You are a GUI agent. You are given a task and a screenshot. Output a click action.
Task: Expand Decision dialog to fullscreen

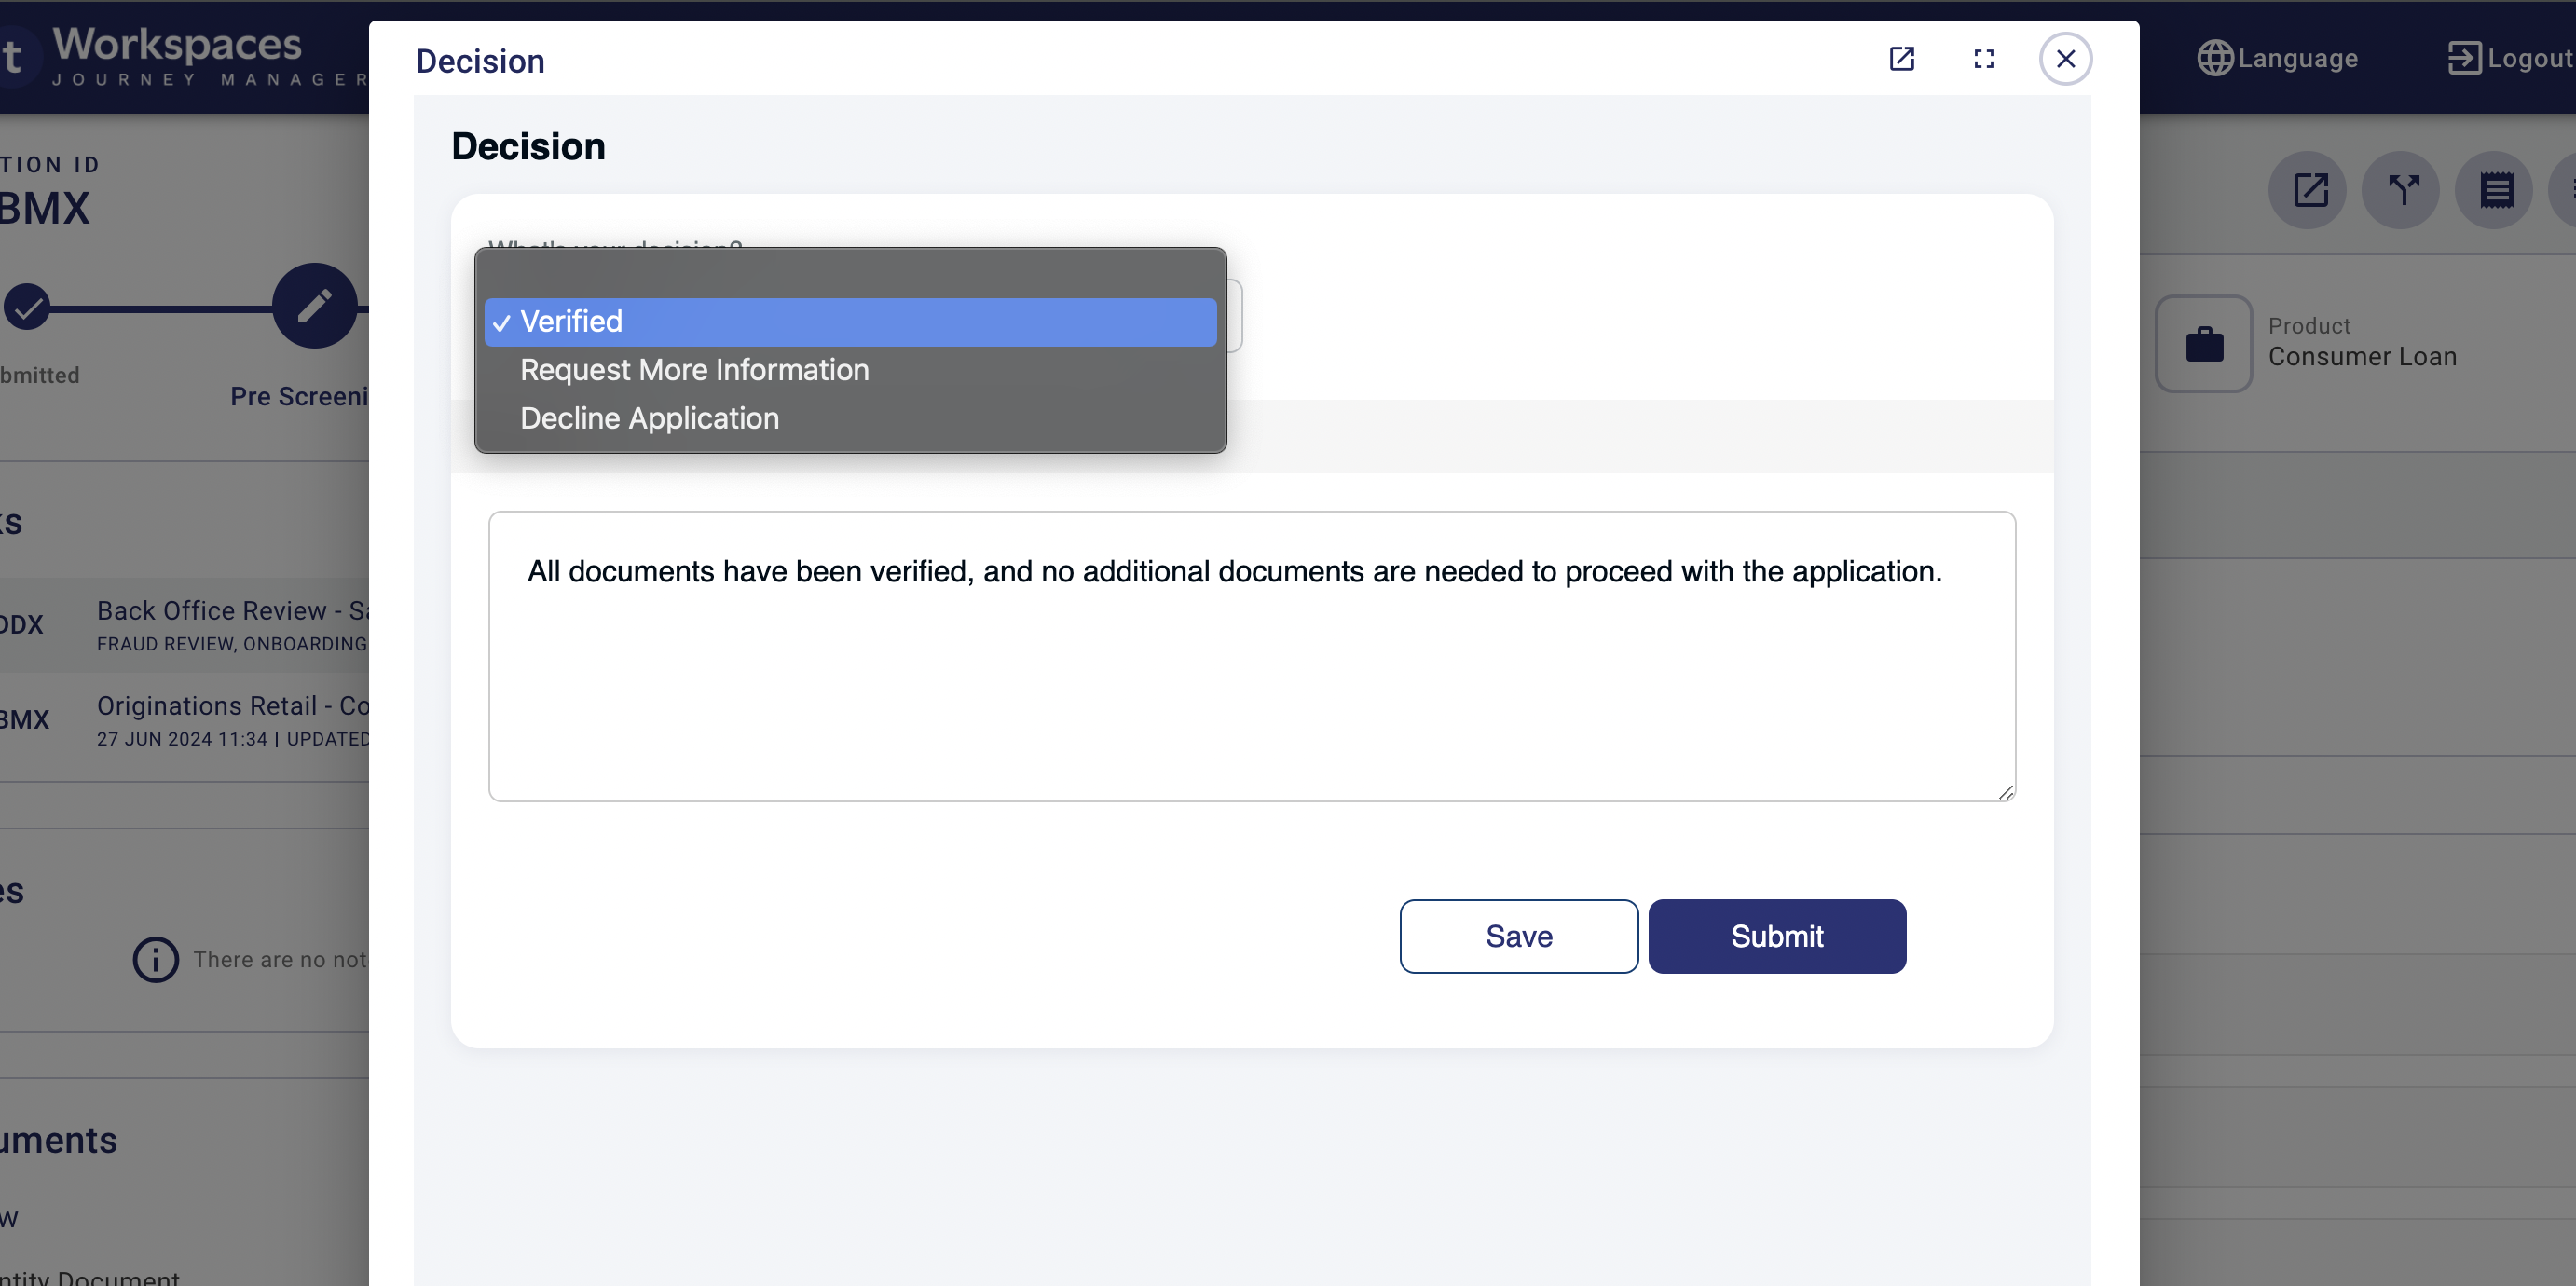pyautogui.click(x=1983, y=59)
